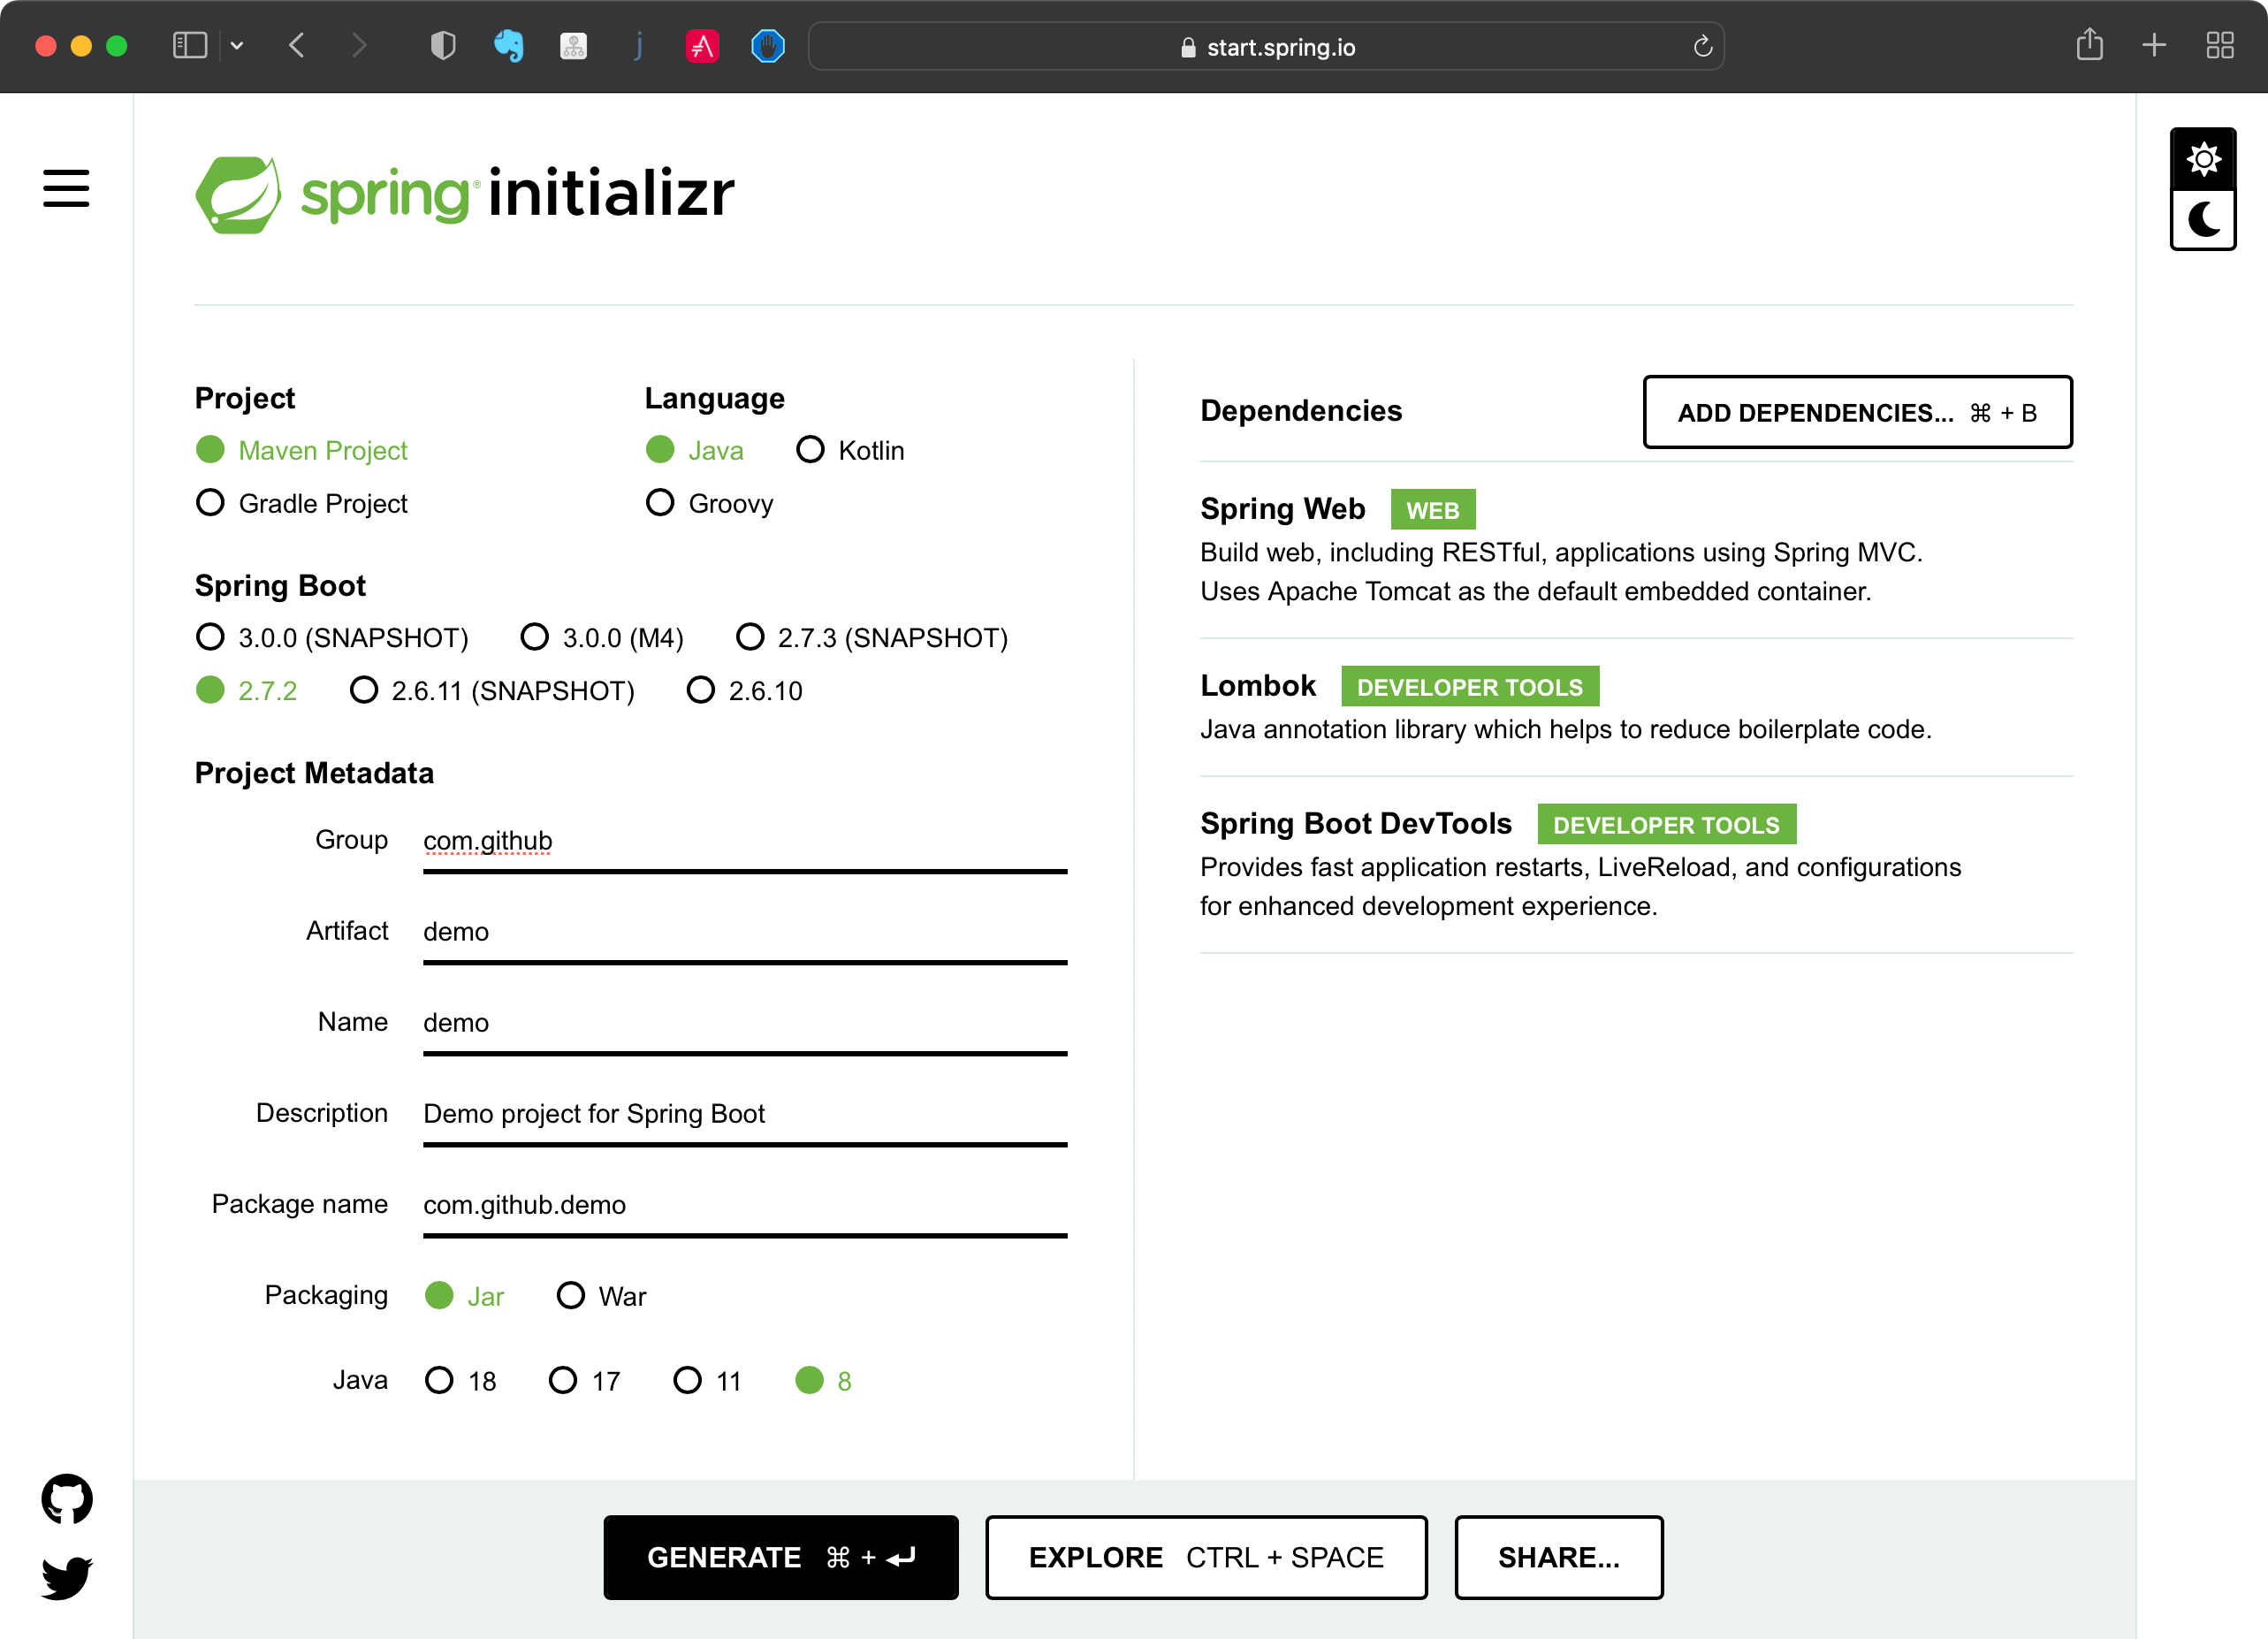Select Spring Boot 3.0.0 (M4) version
2268x1639 pixels.
pyautogui.click(x=535, y=637)
